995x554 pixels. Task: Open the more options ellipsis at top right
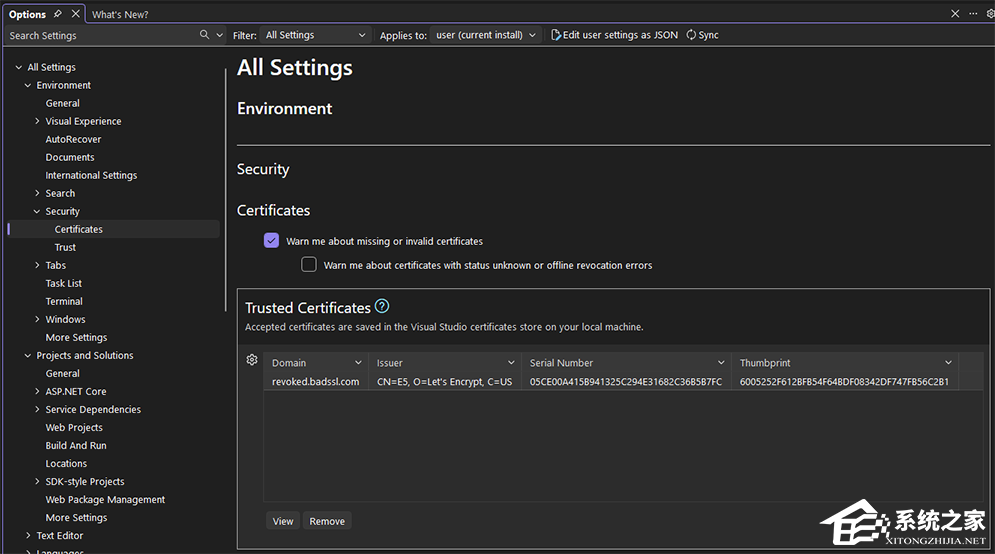973,13
